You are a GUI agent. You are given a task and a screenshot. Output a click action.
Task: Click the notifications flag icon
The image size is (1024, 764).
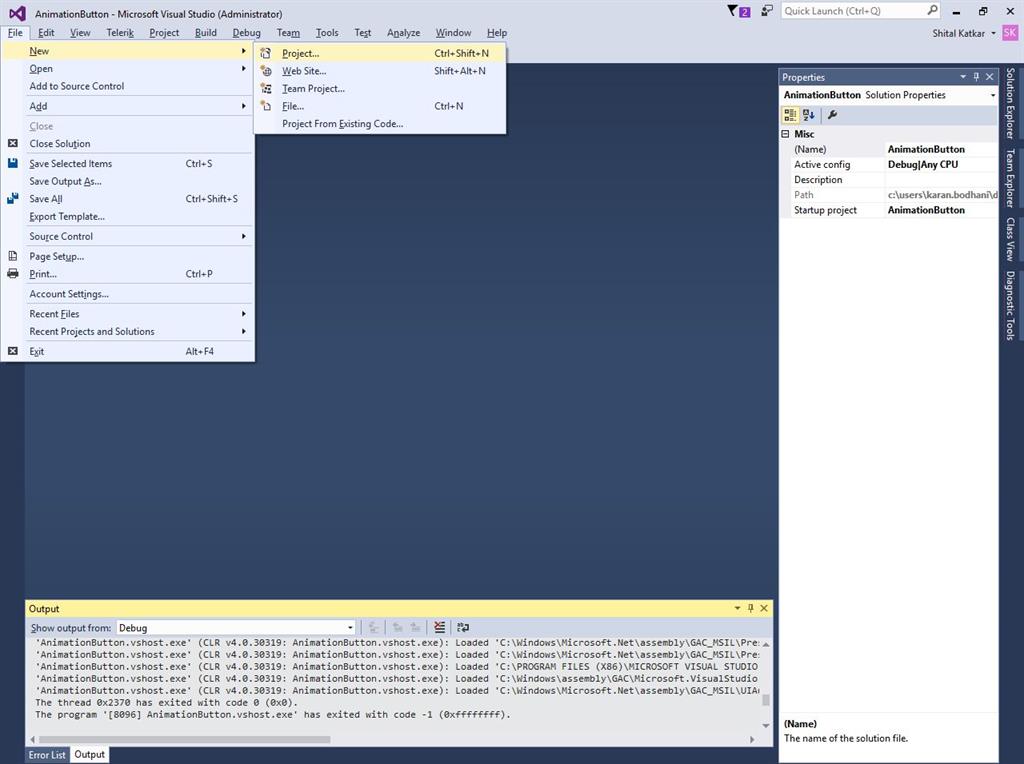pyautogui.click(x=734, y=11)
